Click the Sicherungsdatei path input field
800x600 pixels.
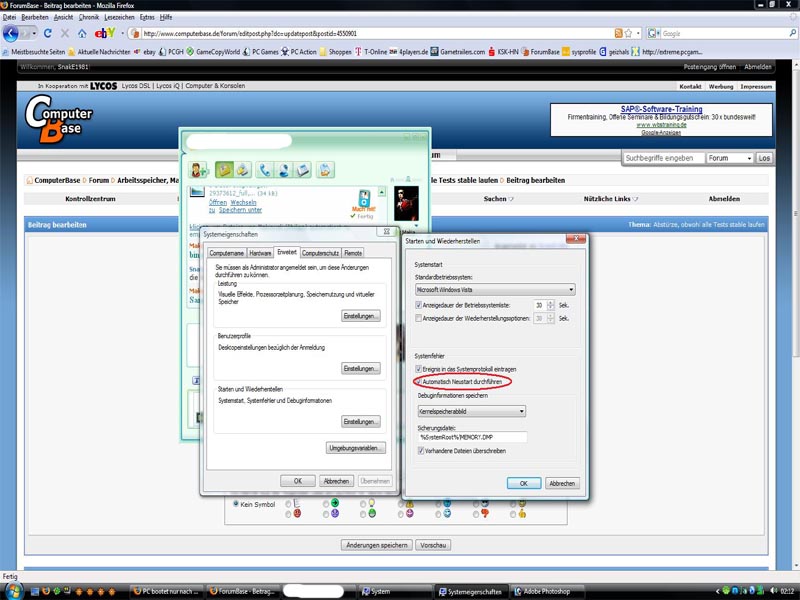[472, 437]
